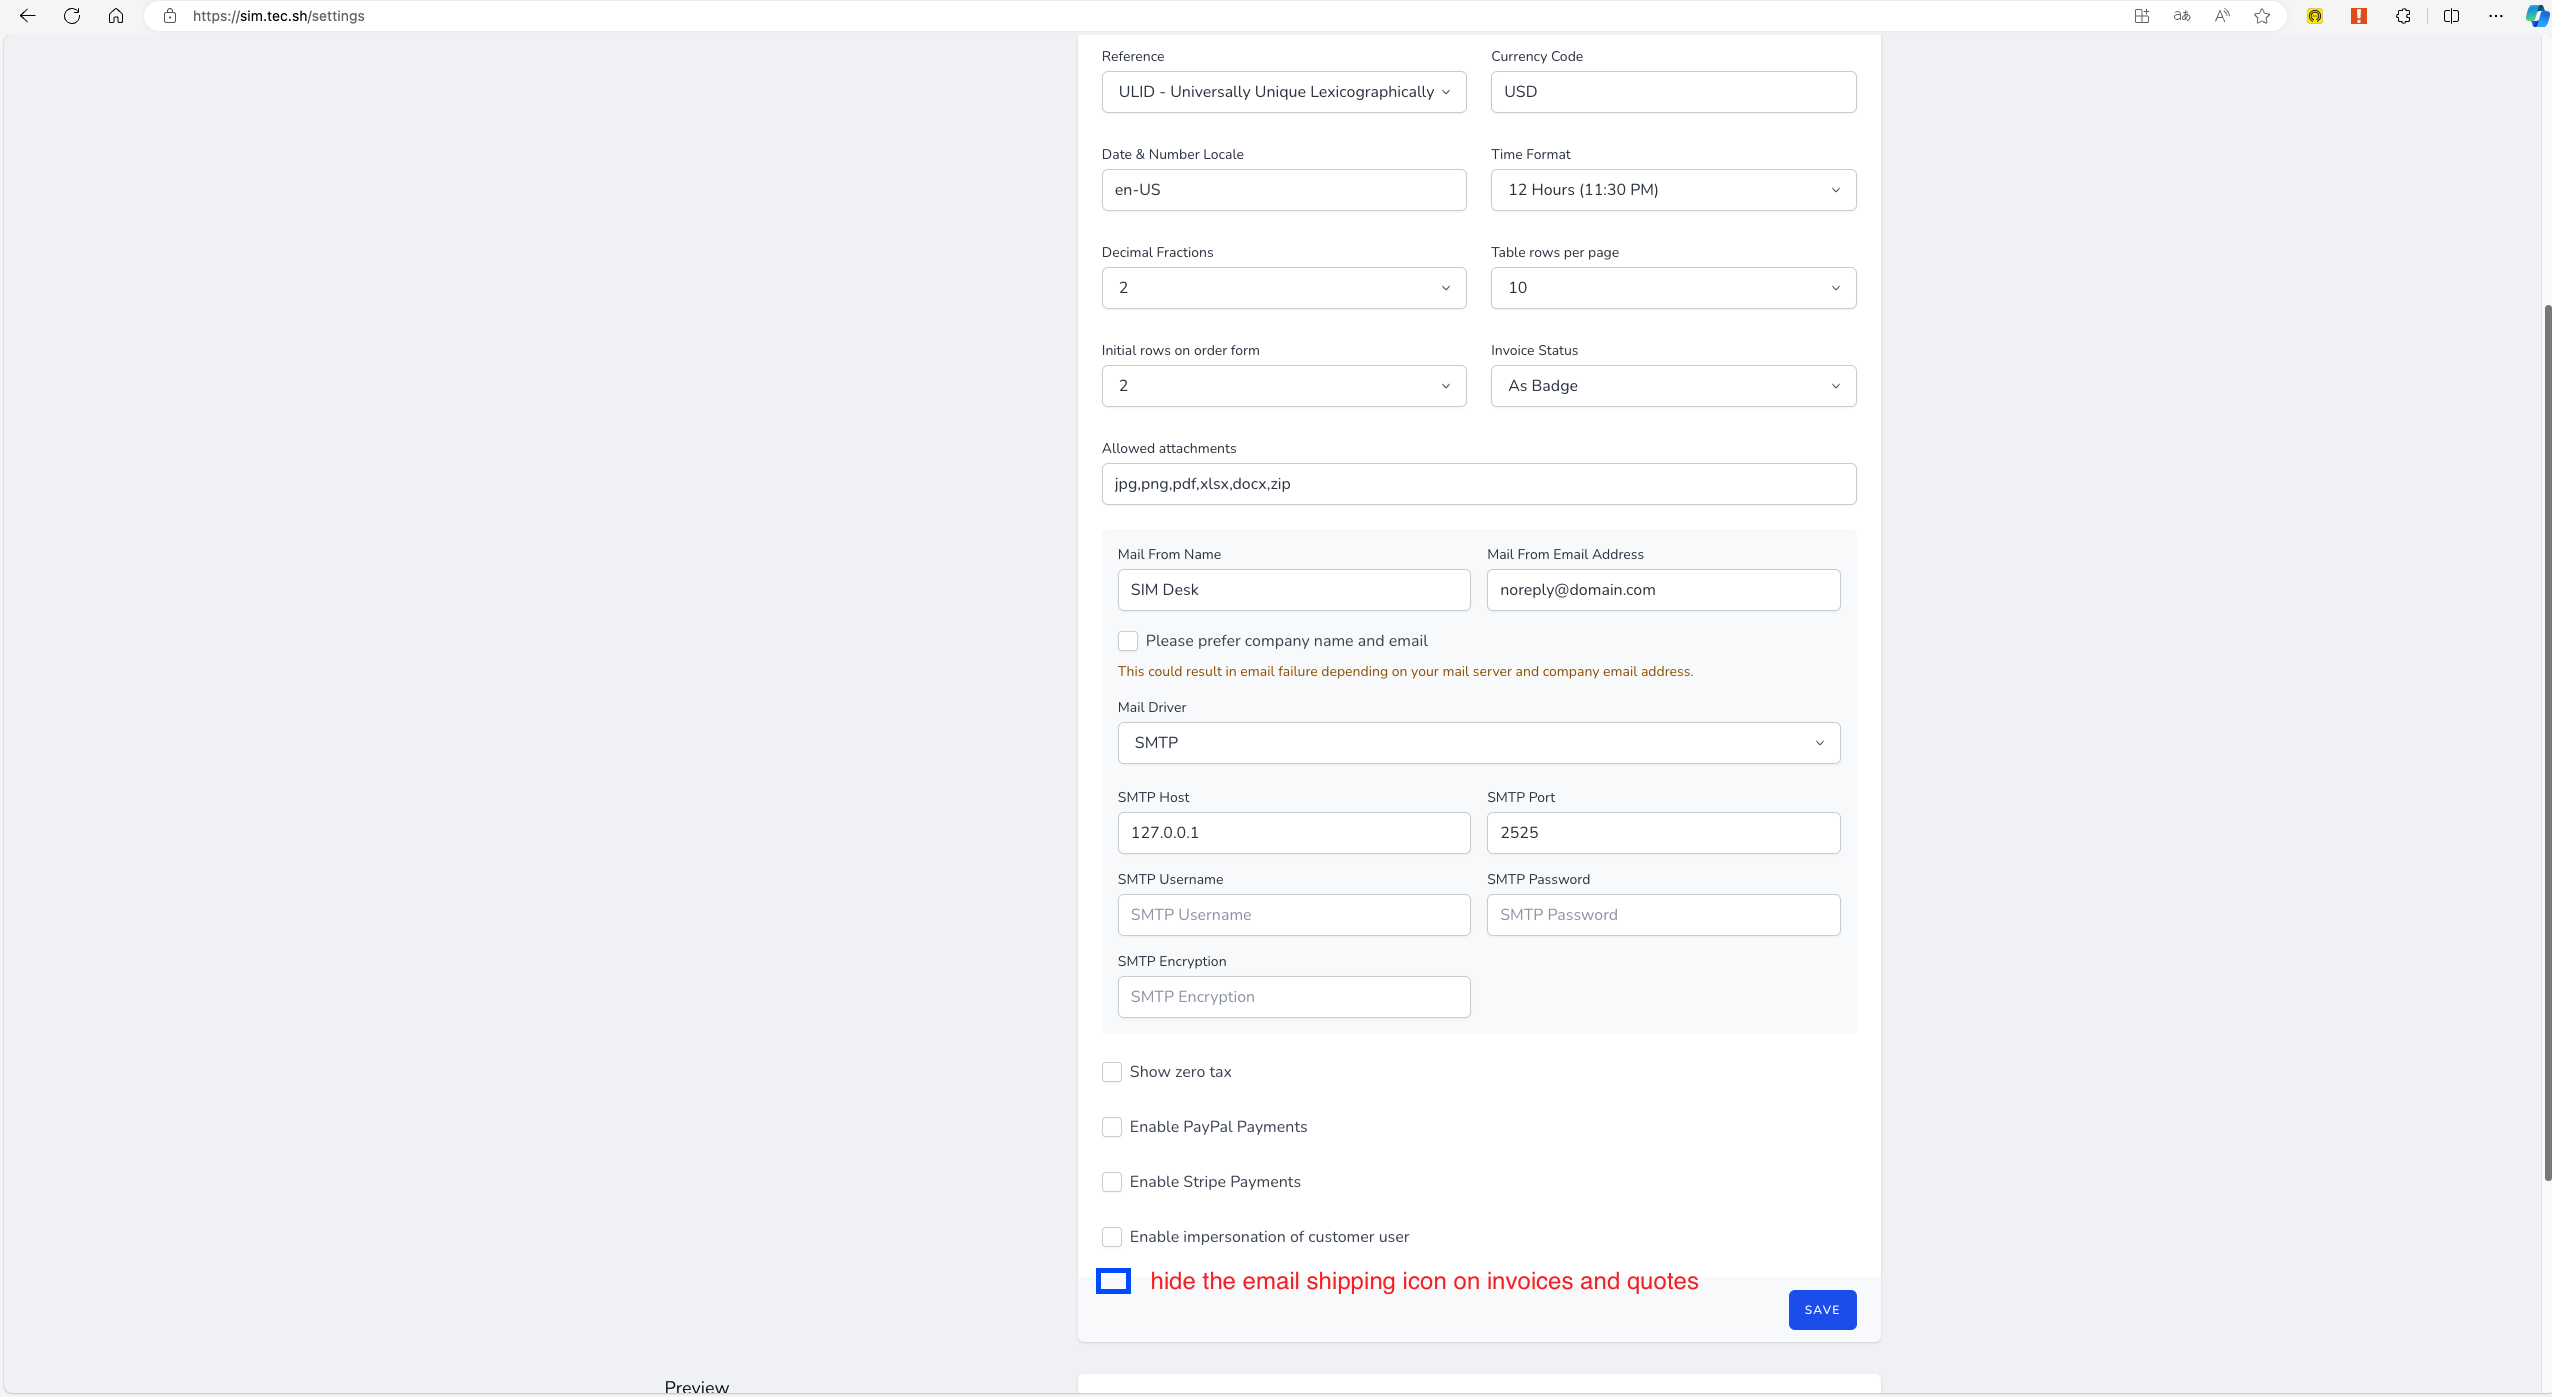Enable the Show zero tax checkbox
The image size is (2552, 1397).
[x=1112, y=1072]
